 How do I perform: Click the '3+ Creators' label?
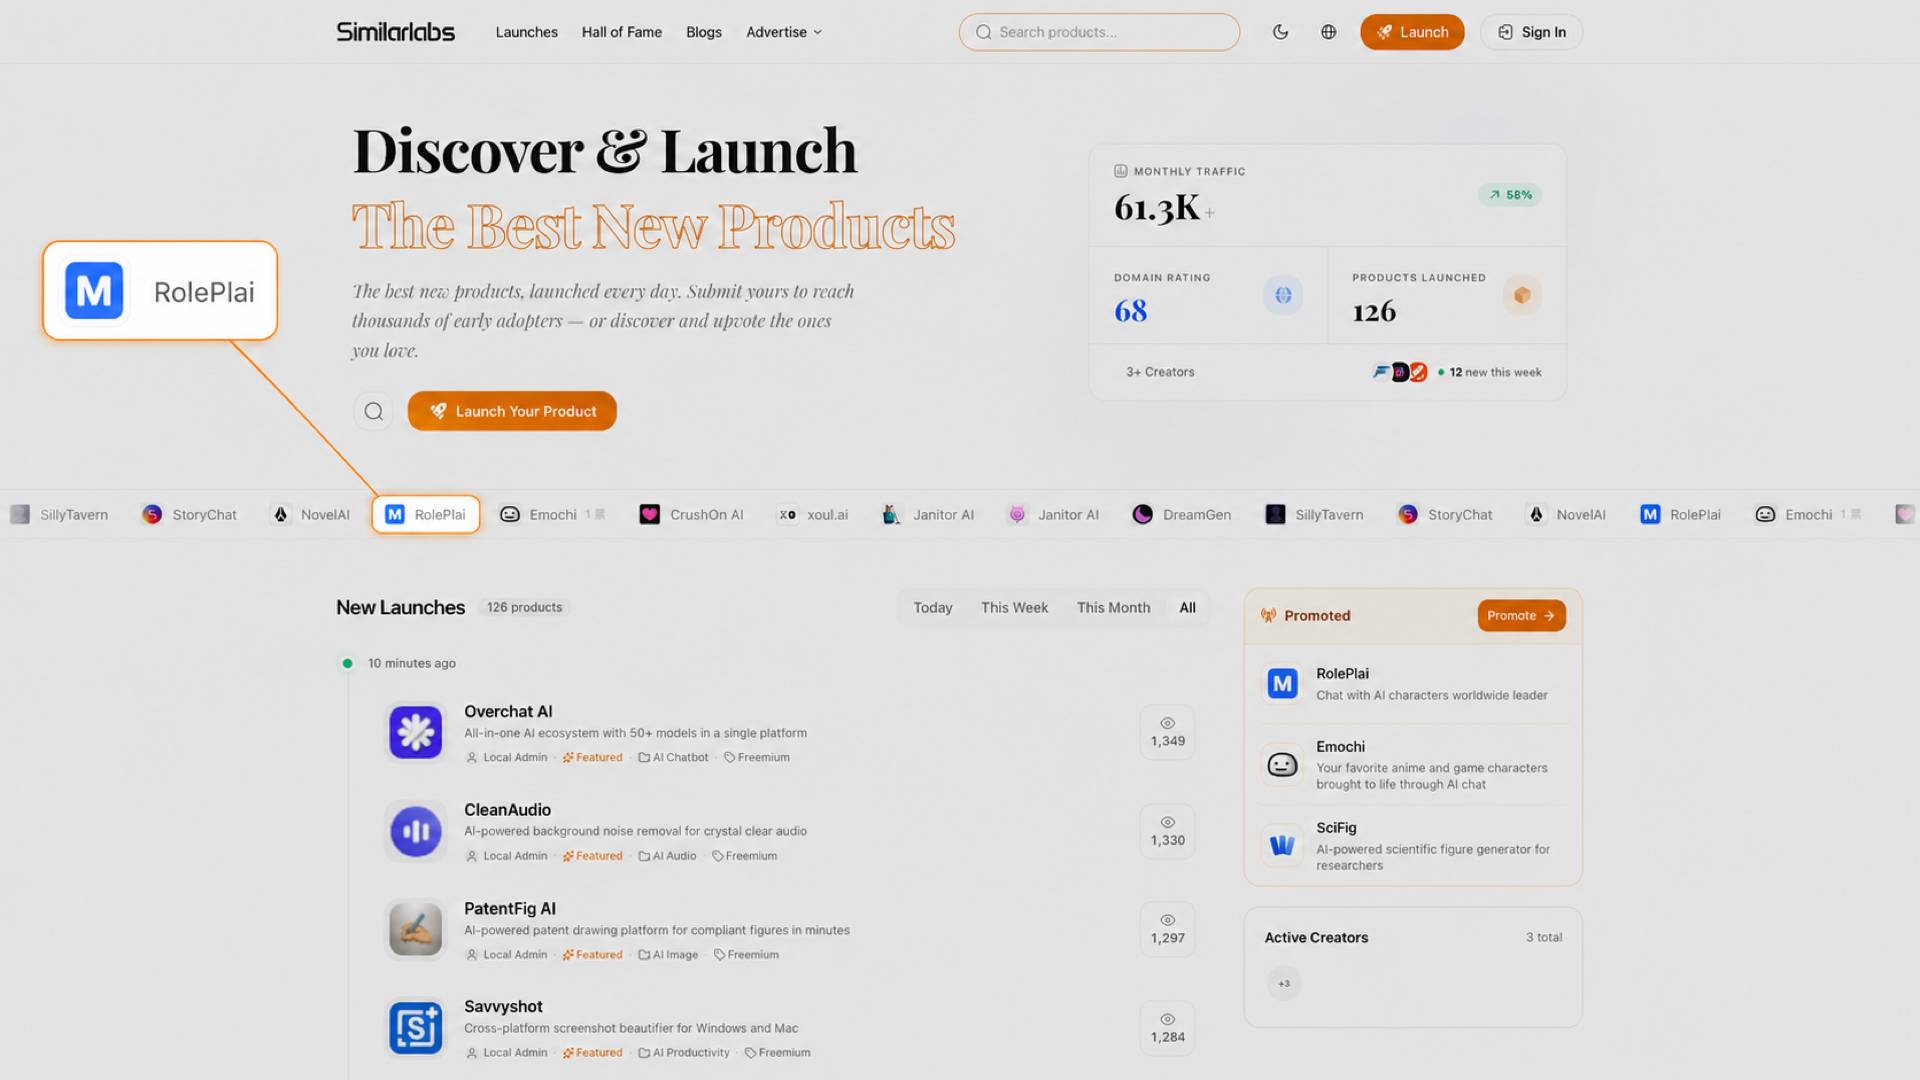(x=1160, y=372)
